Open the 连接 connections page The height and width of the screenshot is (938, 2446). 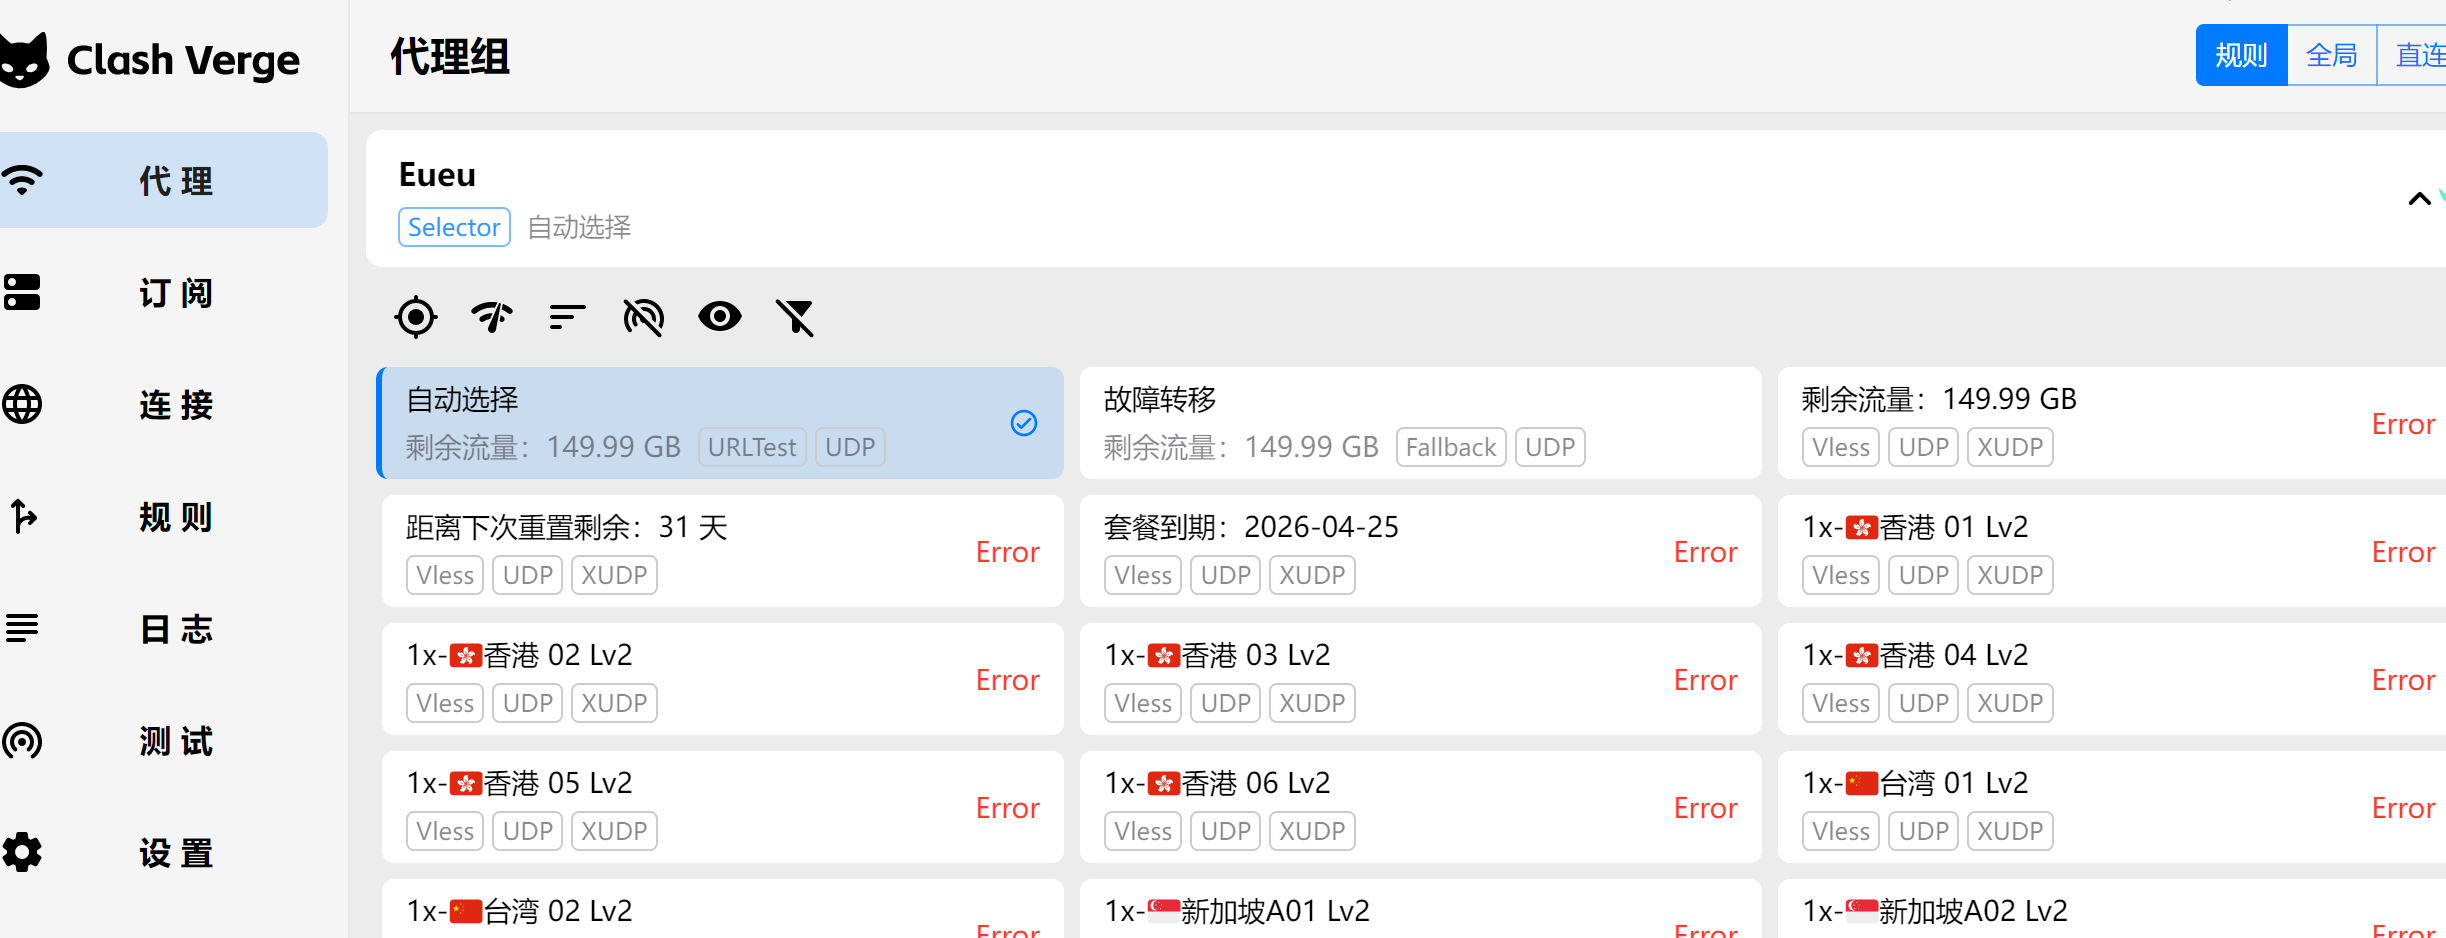(162, 405)
